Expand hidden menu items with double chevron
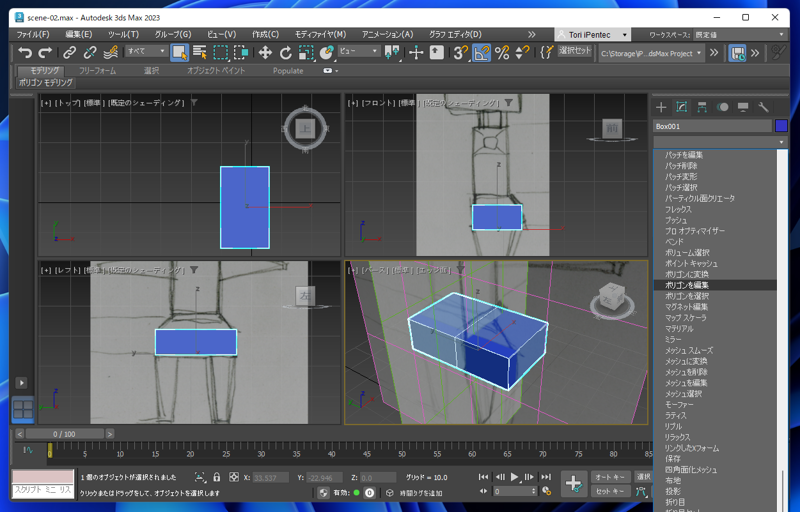This screenshot has width=800, height=512. click(532, 34)
